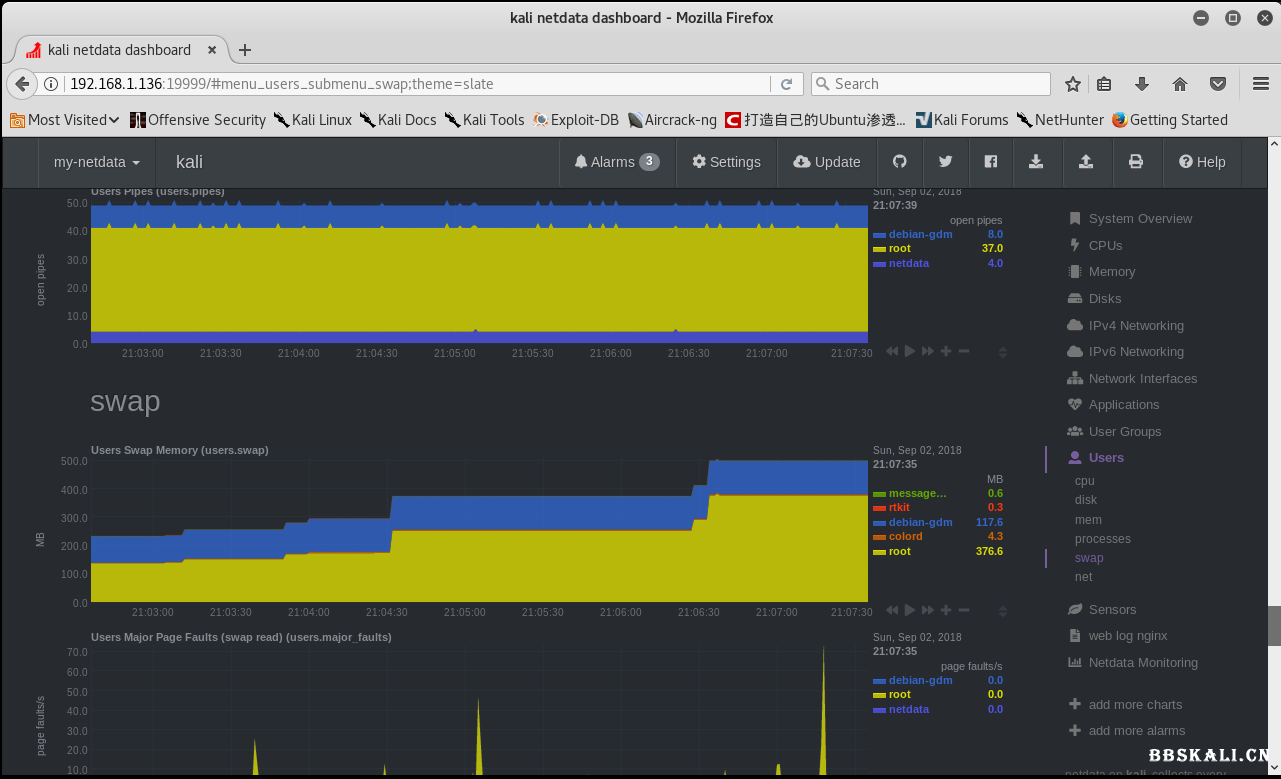Open the Twitter share icon

tap(945, 162)
